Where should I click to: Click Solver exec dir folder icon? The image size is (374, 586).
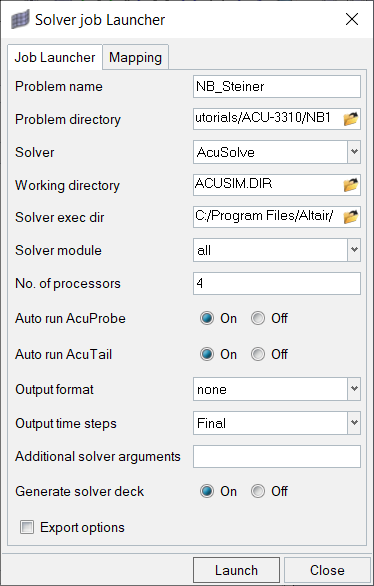(x=350, y=217)
